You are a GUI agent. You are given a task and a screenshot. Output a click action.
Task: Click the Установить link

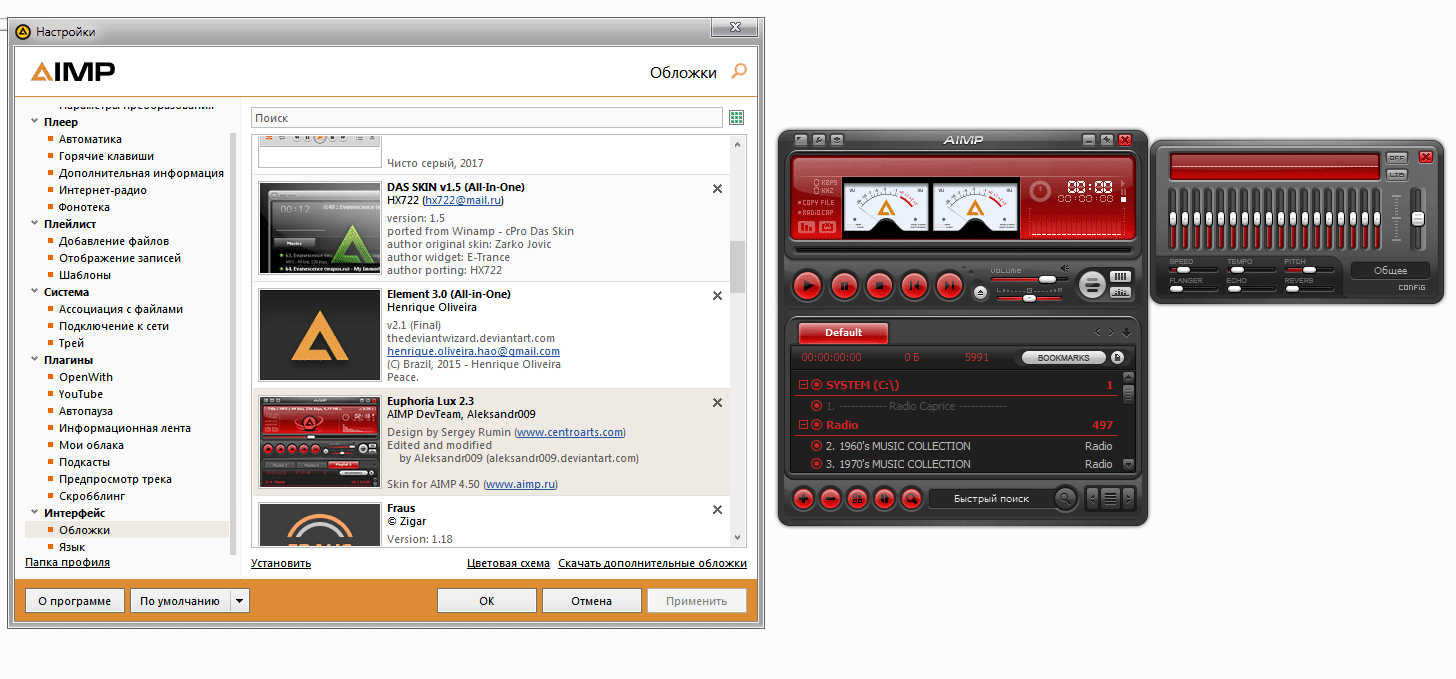281,563
